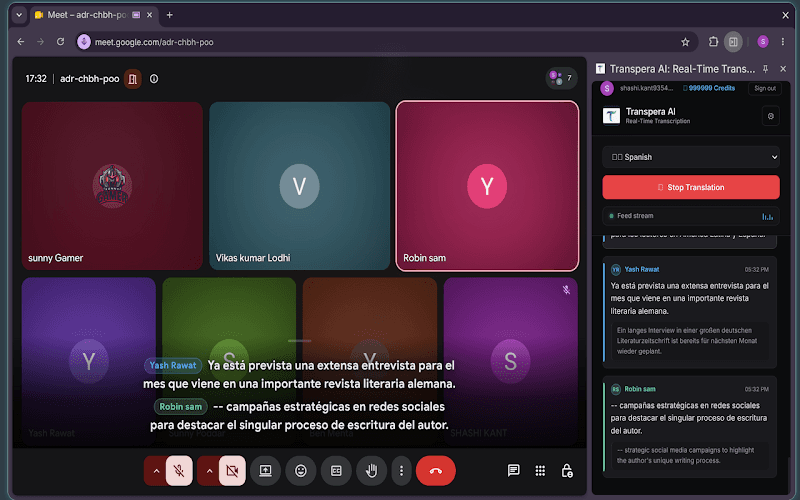
Task: Select Vikas kumar Lodhi's video tile
Action: tap(299, 186)
